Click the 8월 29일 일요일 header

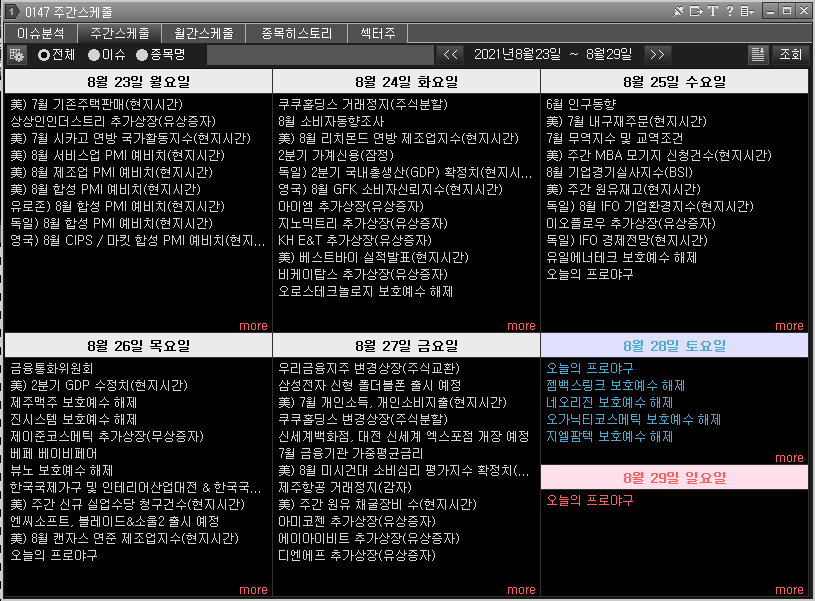pos(674,478)
